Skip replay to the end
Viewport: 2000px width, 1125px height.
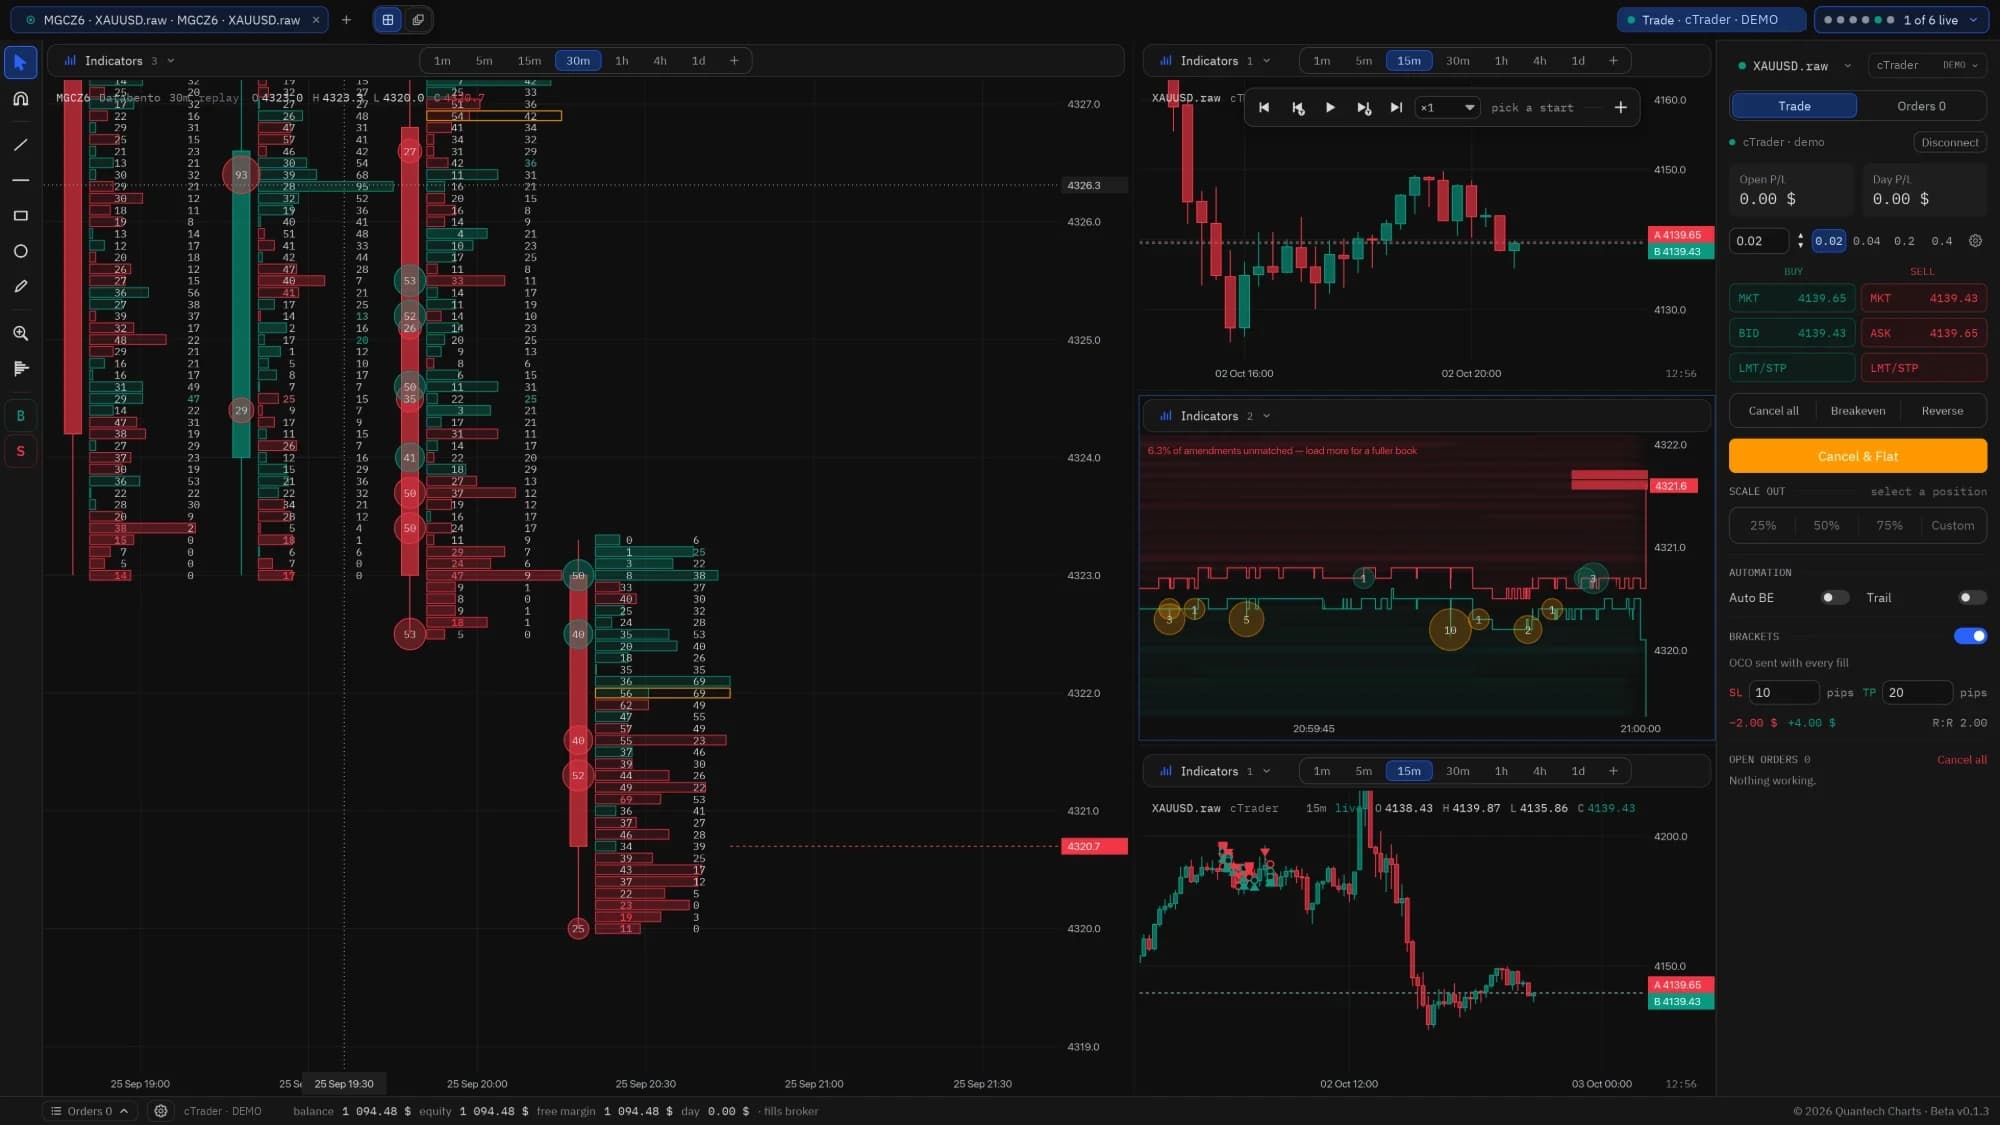pyautogui.click(x=1396, y=108)
